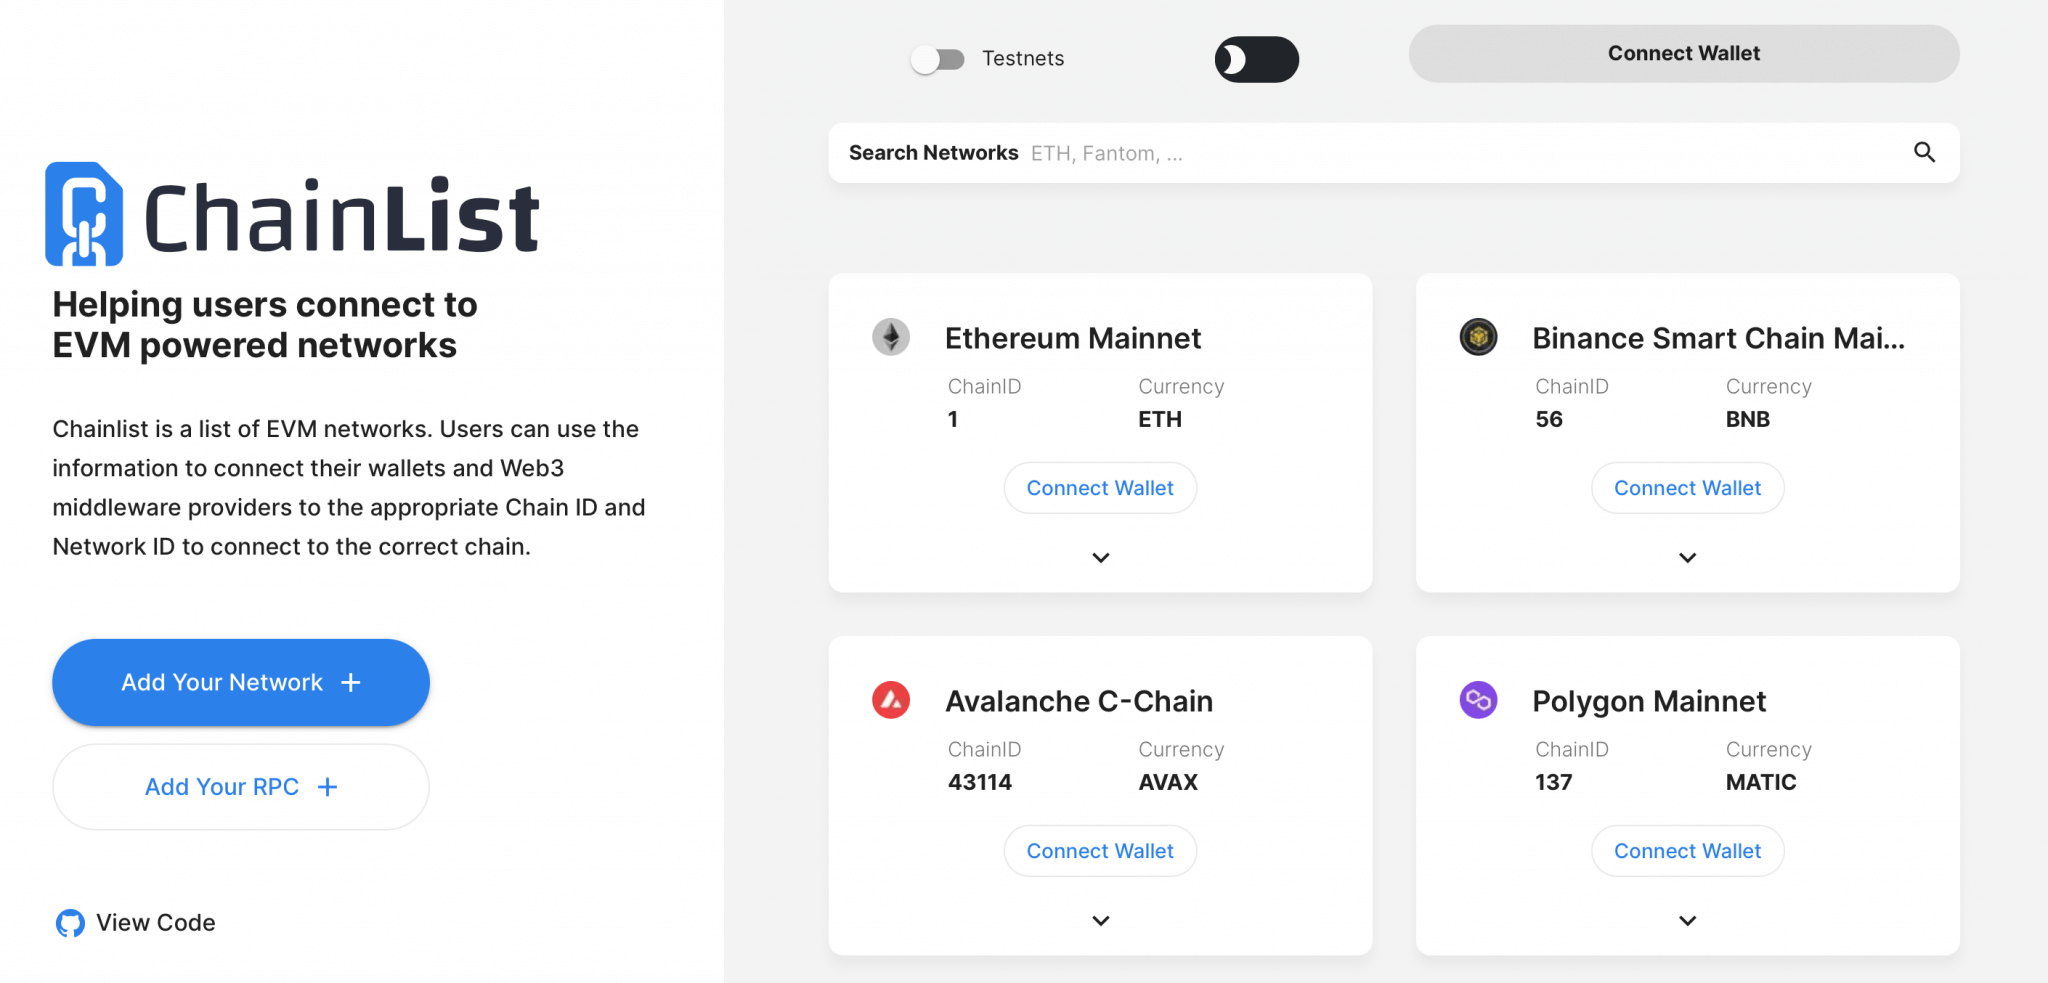Enable the Testnets toggle
Viewport: 2048px width, 983px height.
point(938,59)
